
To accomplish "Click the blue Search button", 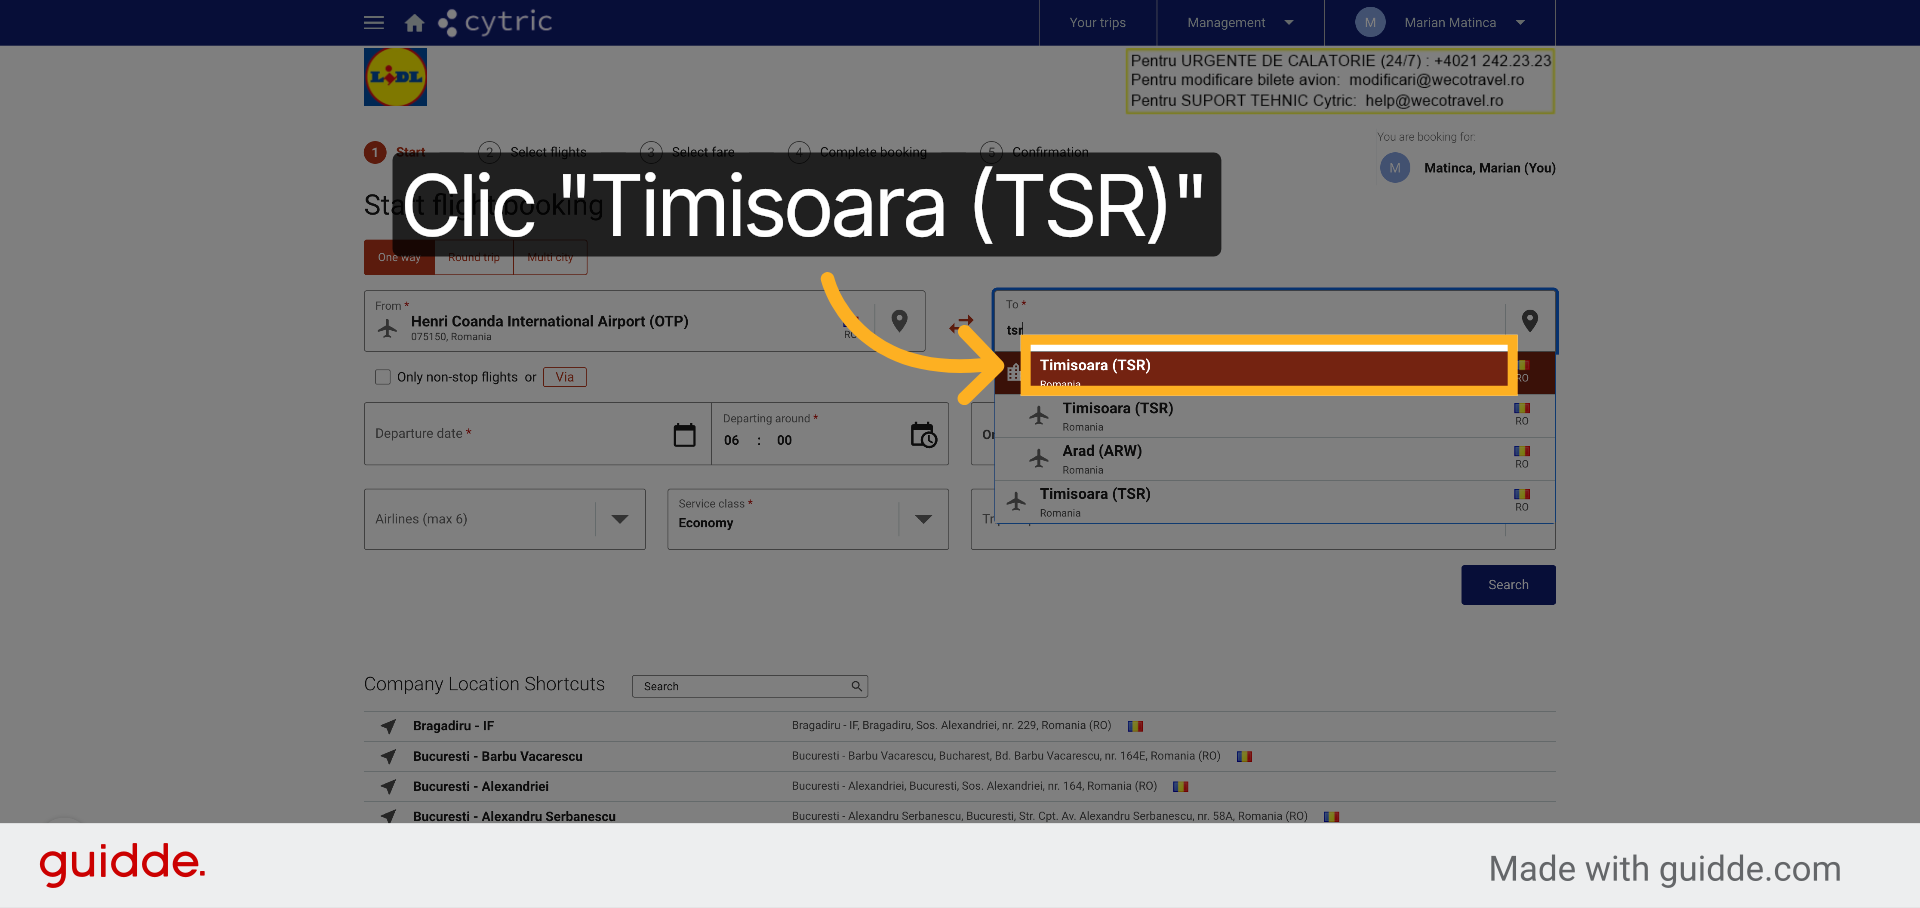I will coord(1508,585).
